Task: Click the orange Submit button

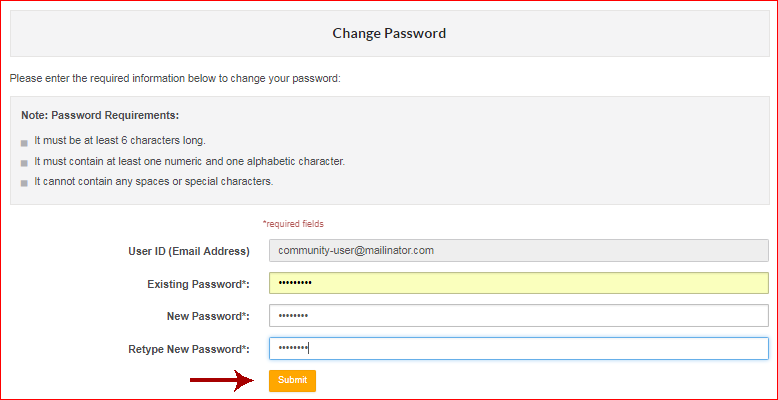Action: 292,380
